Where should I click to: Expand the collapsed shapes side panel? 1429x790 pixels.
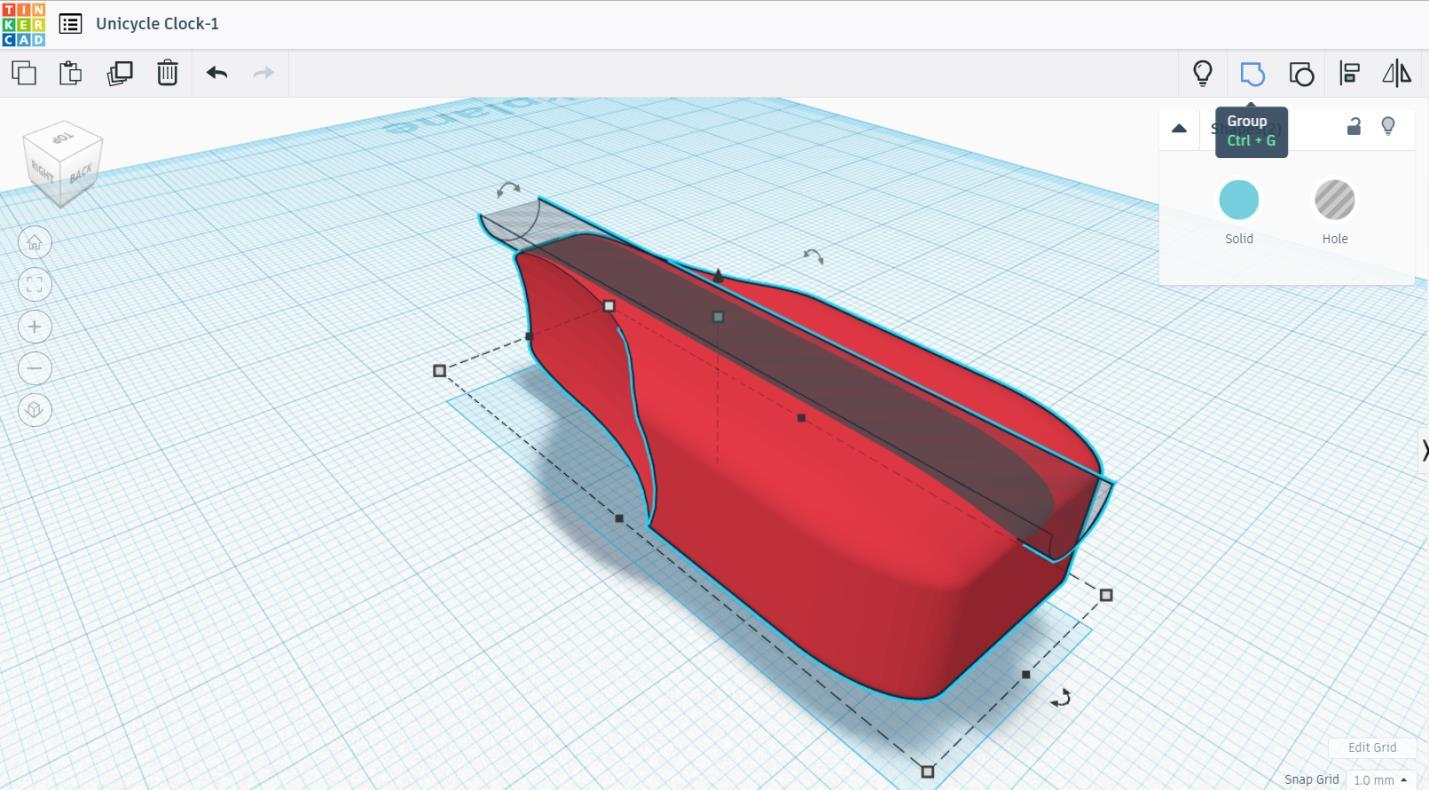point(1424,450)
